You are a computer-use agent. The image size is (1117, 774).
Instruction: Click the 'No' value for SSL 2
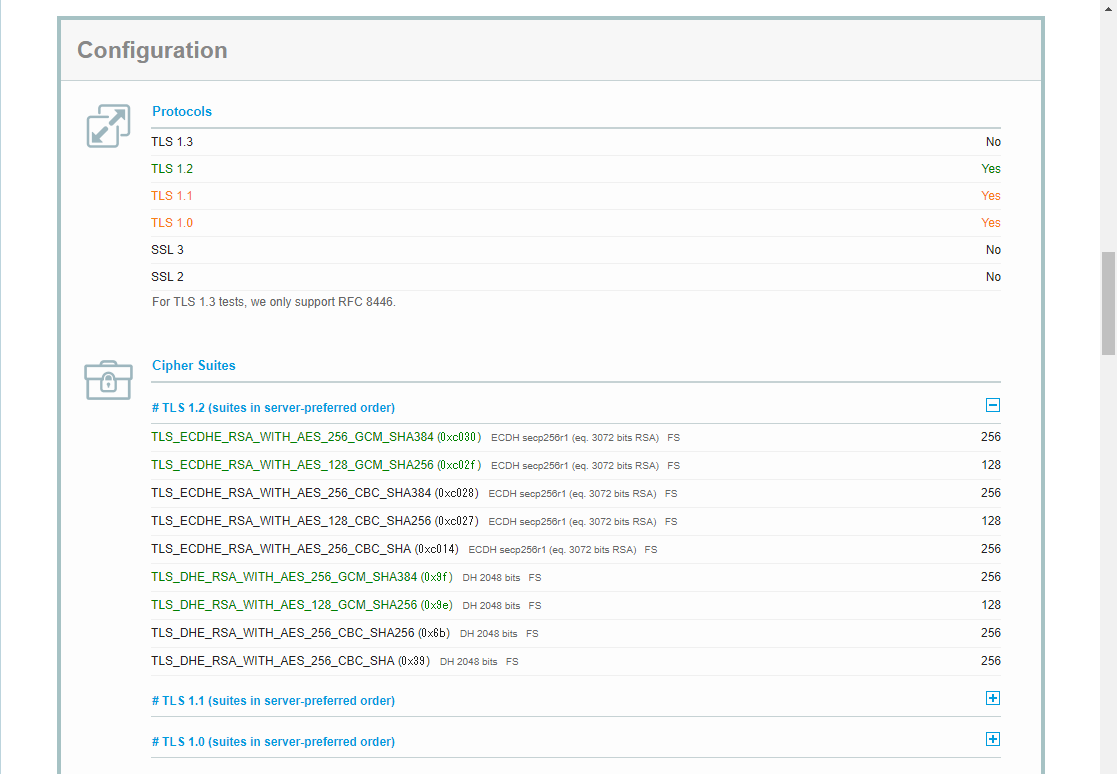coord(993,277)
